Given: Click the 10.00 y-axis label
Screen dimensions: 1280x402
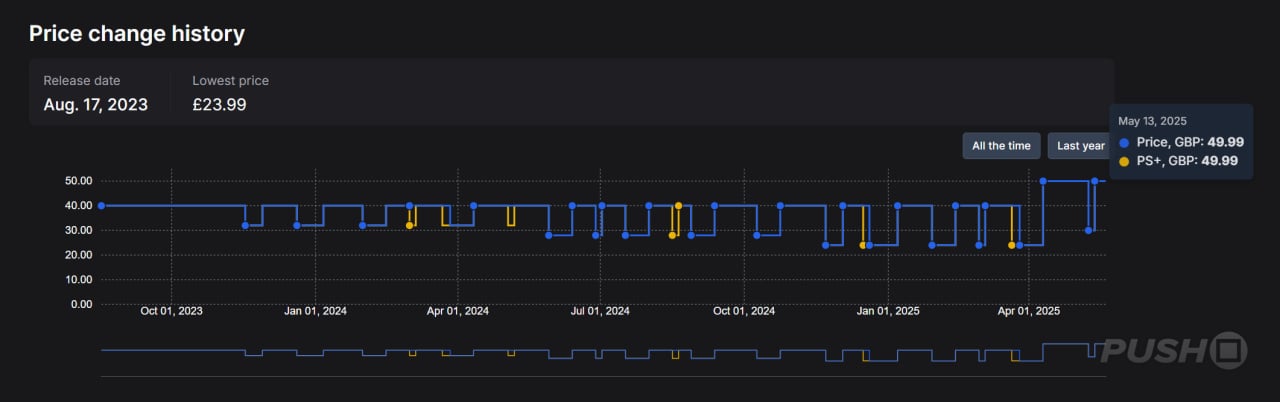Looking at the screenshot, I should click(x=78, y=279).
